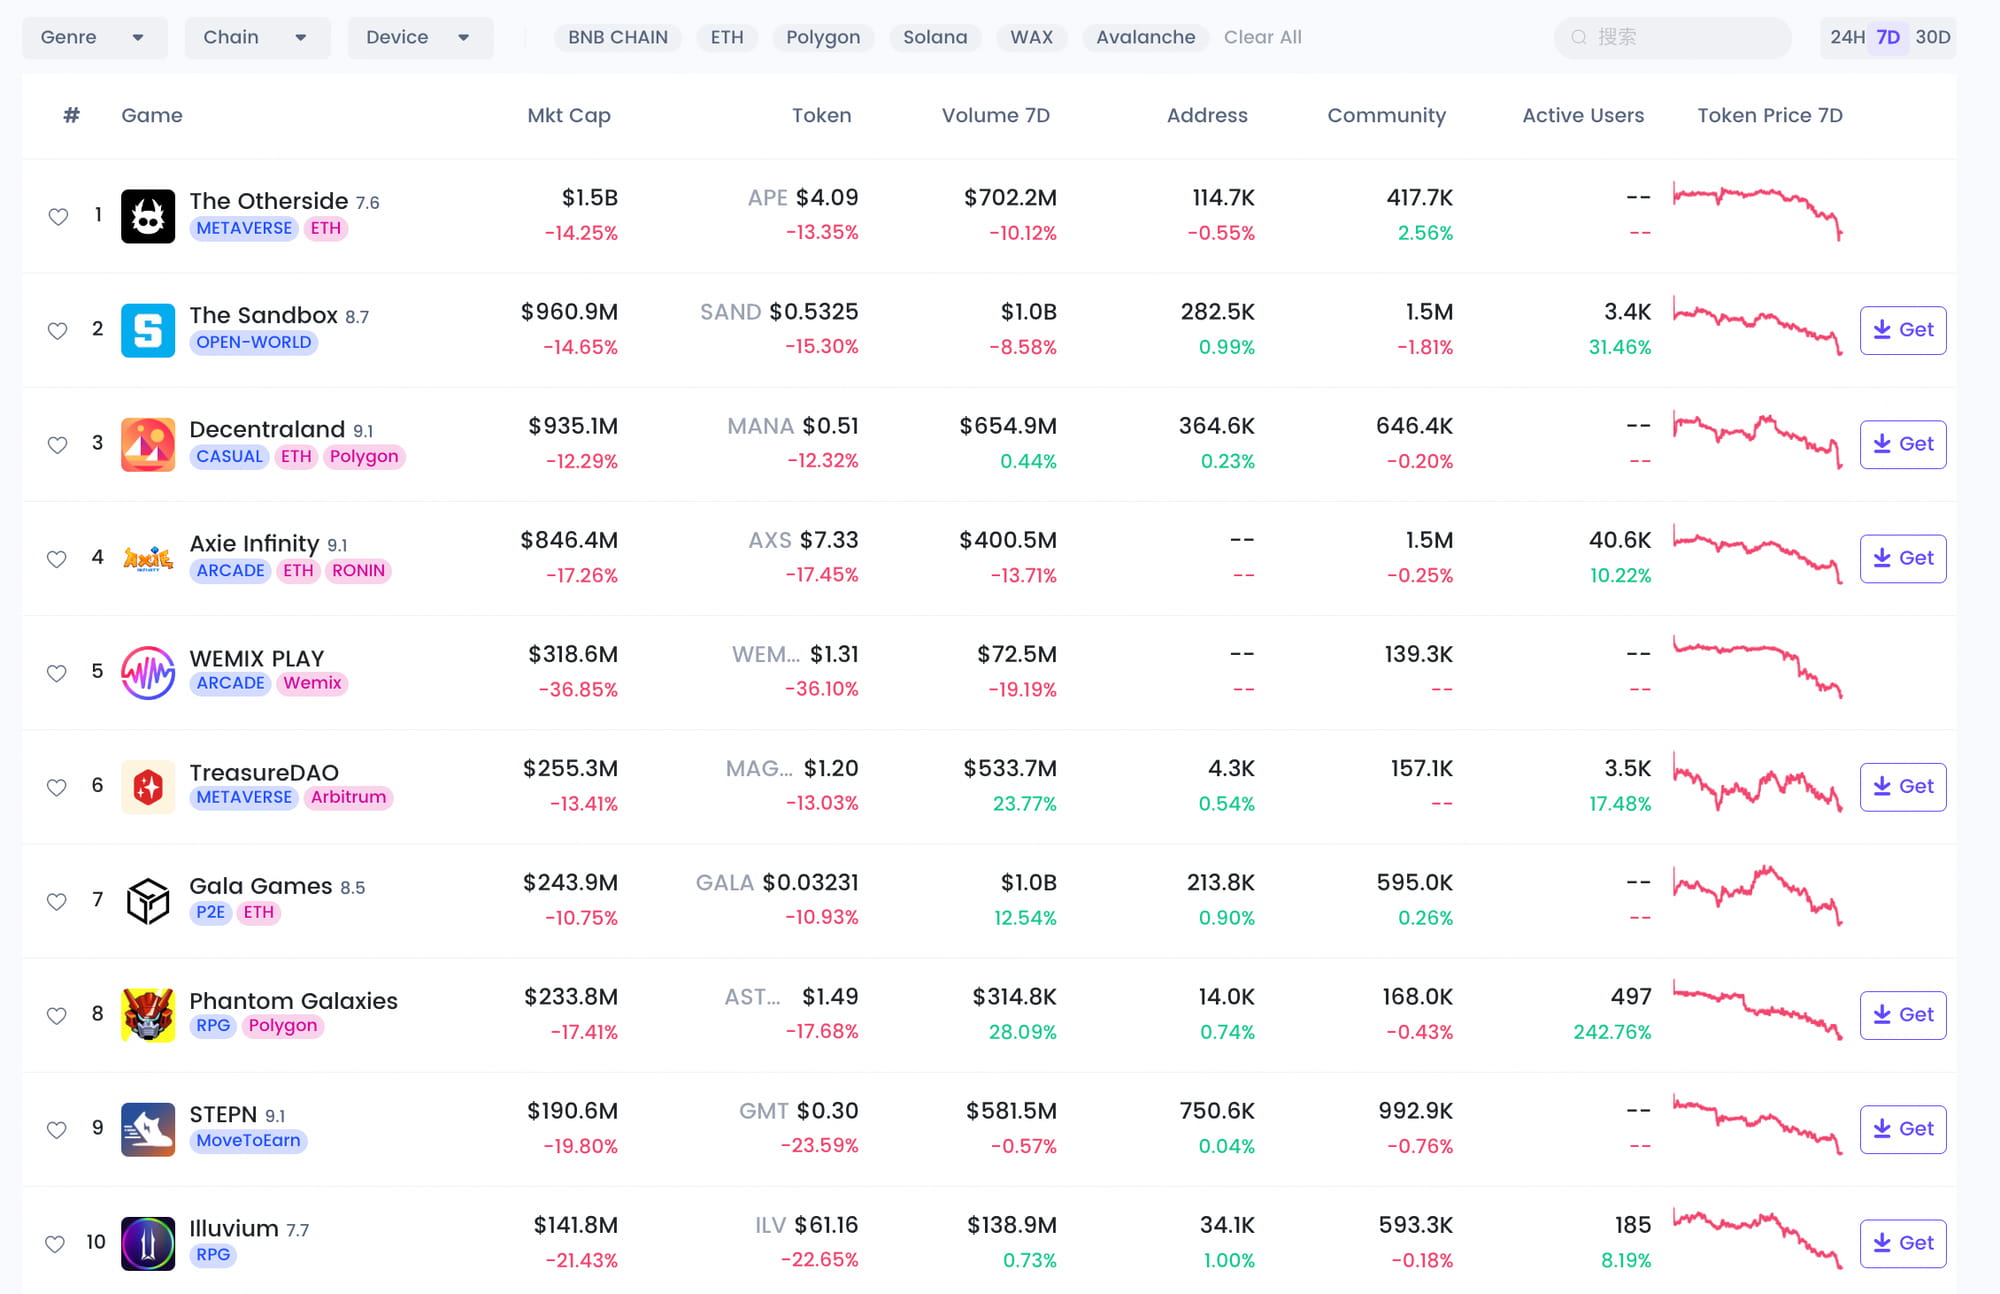
Task: Filter by Polygon chain chip
Action: pyautogui.click(x=823, y=37)
